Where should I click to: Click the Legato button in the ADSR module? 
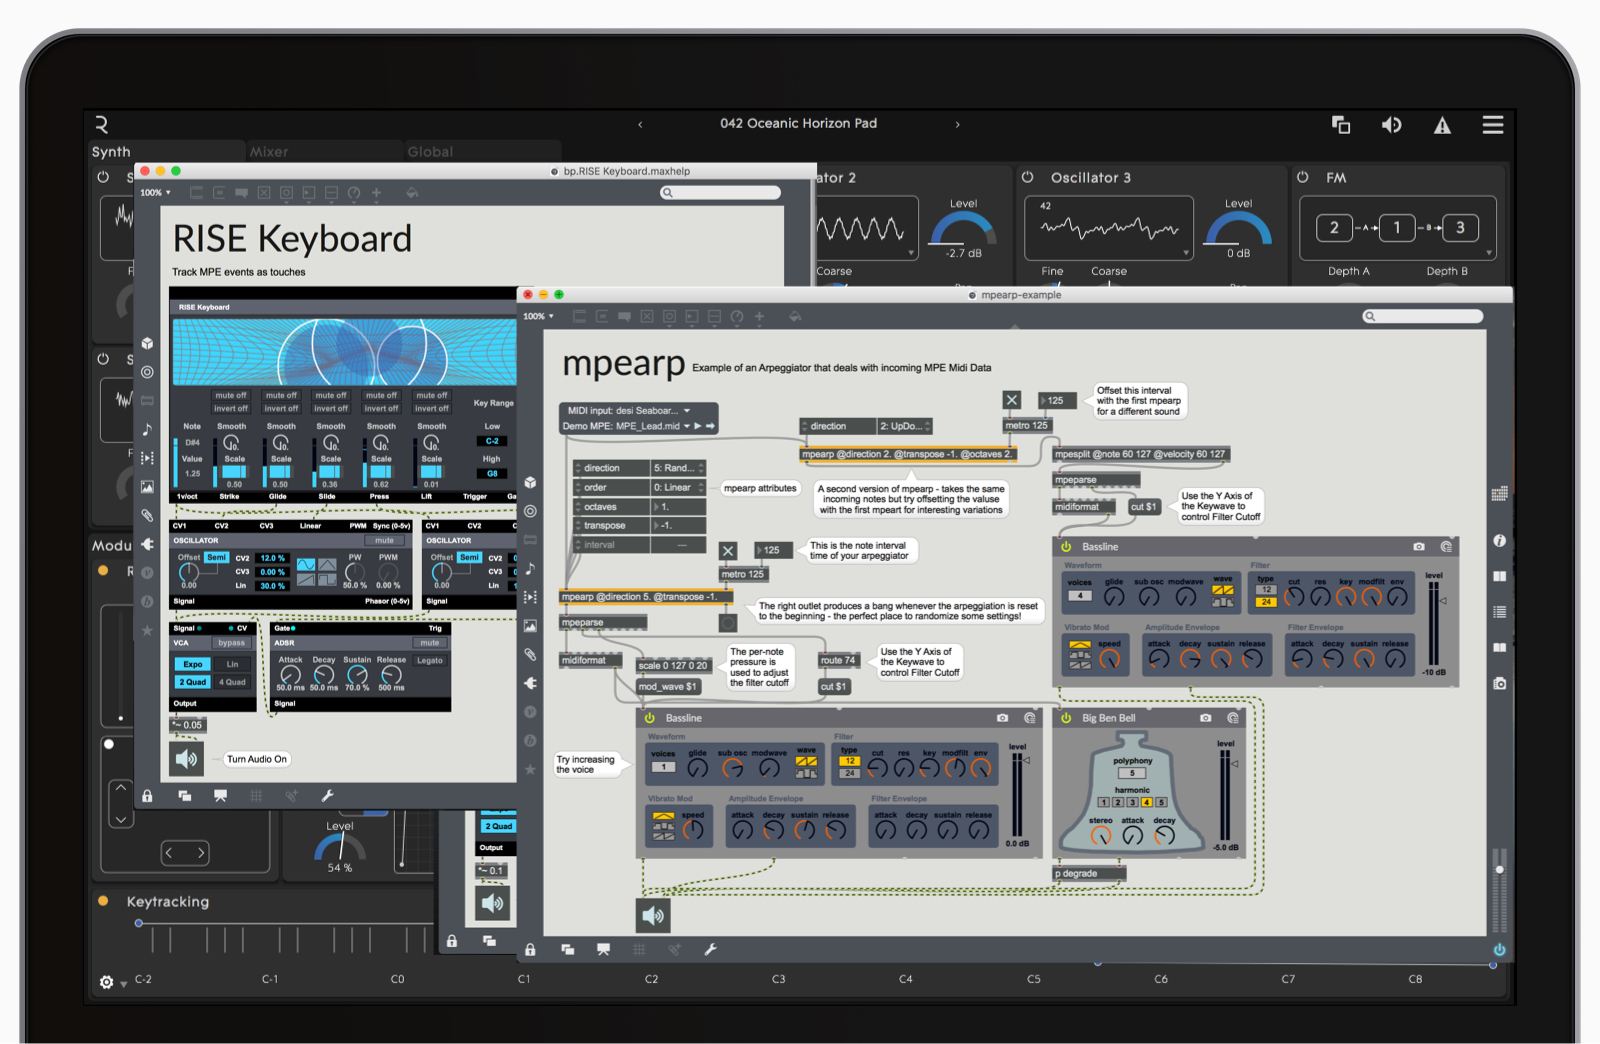coord(430,660)
